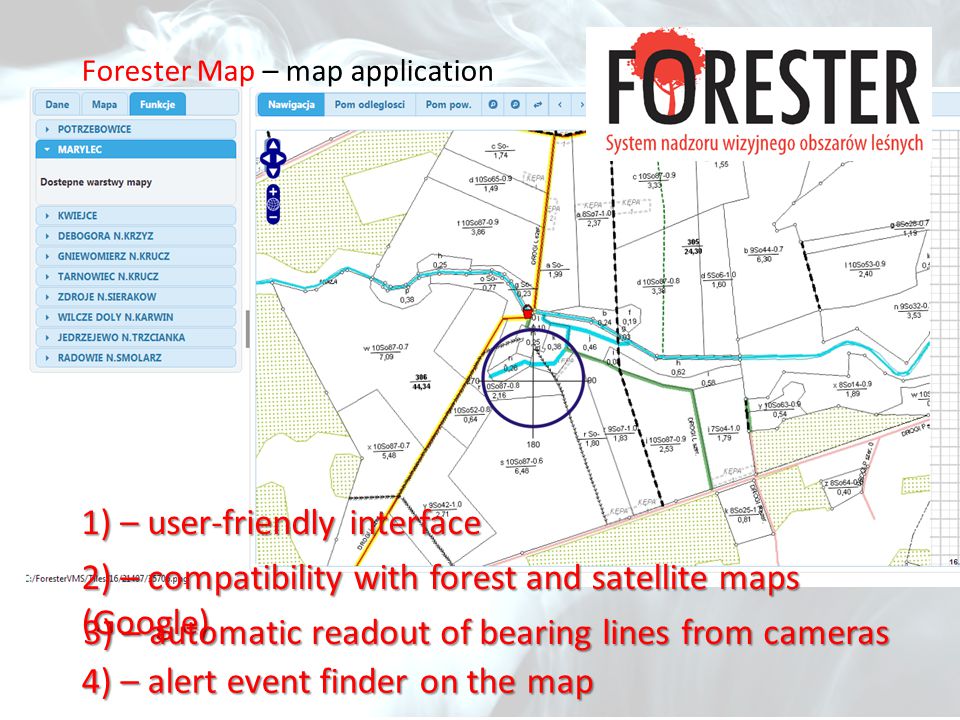Select Pom odleglosci distance measurement tab

pos(370,105)
